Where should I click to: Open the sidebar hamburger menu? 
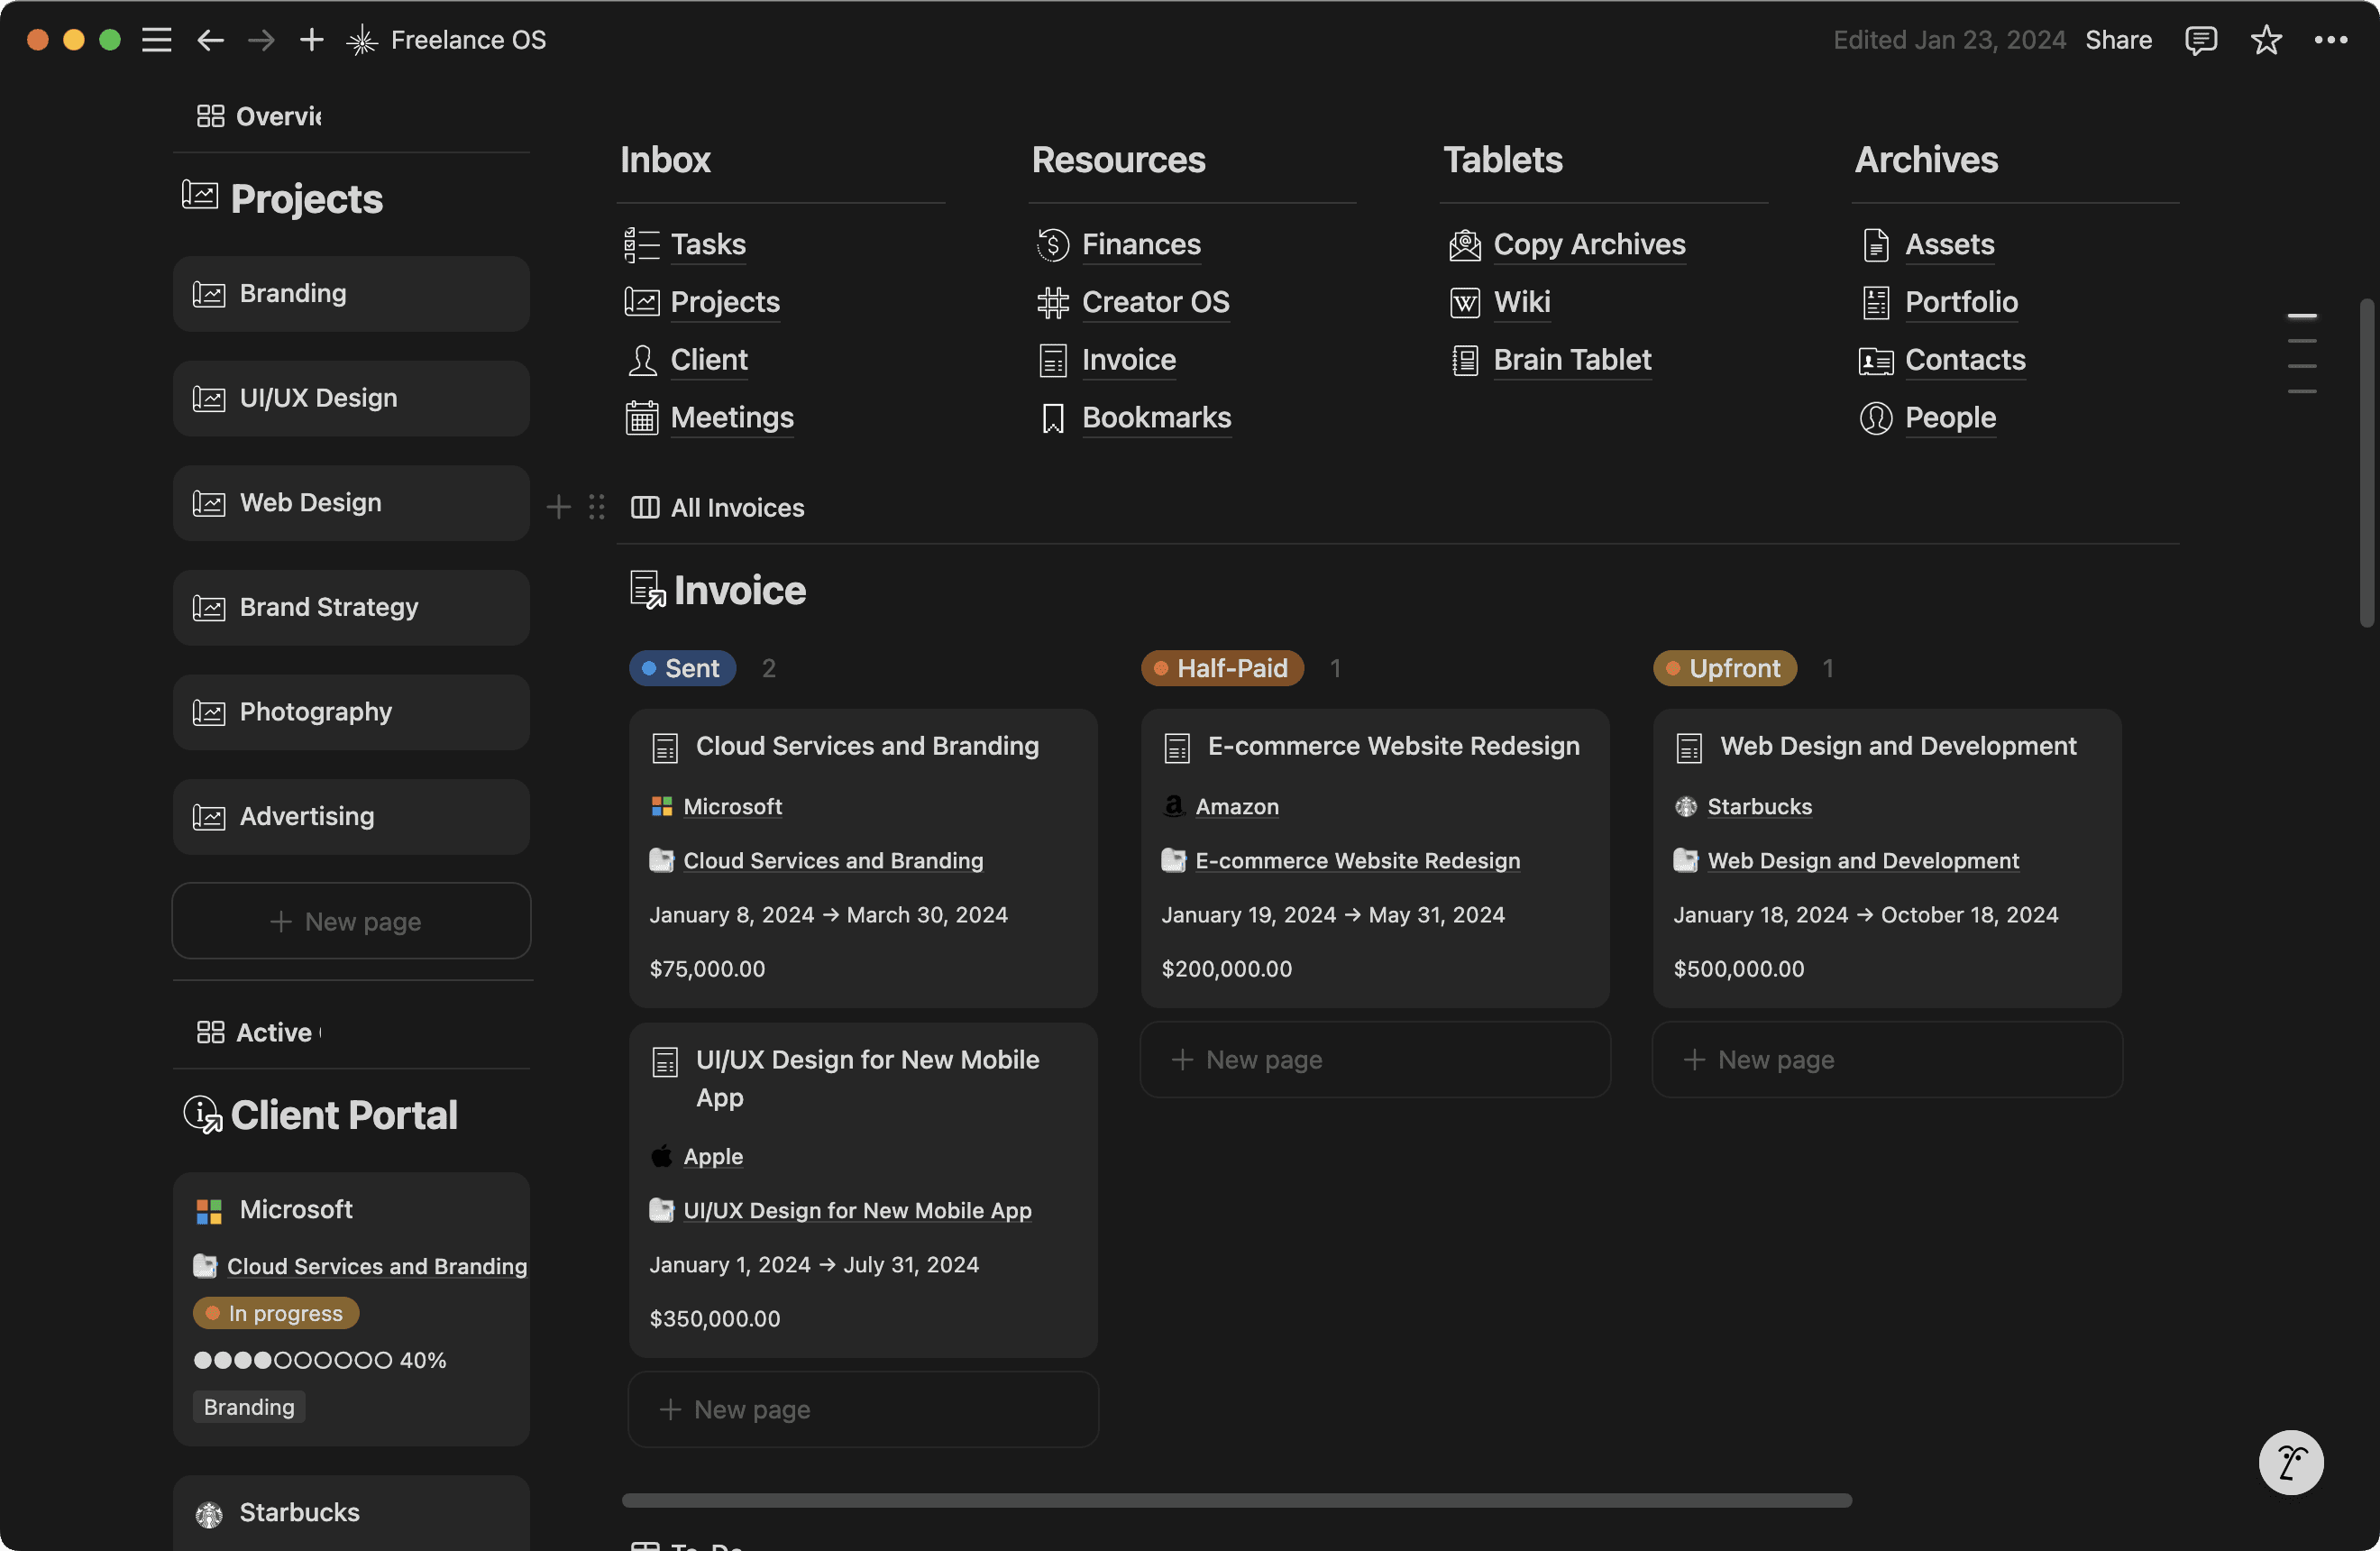point(156,40)
